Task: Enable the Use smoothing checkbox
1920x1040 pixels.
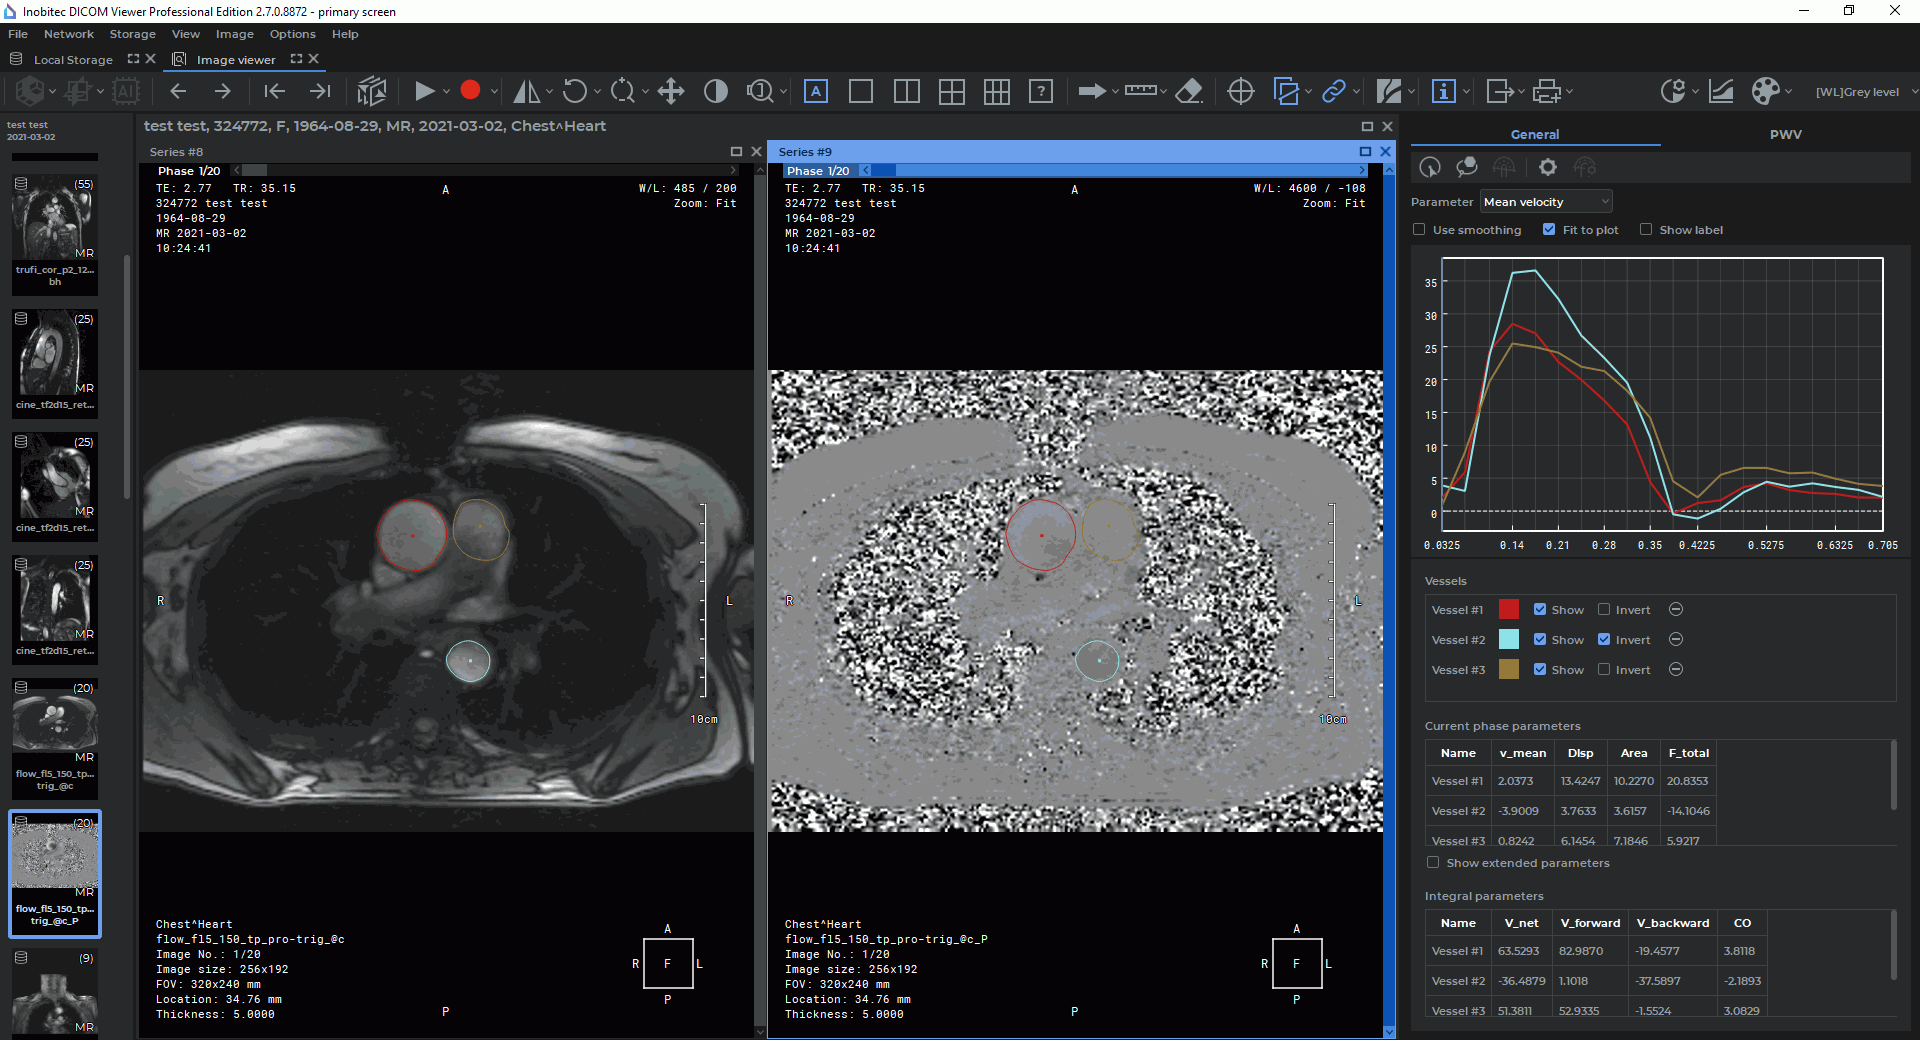Action: point(1419,230)
